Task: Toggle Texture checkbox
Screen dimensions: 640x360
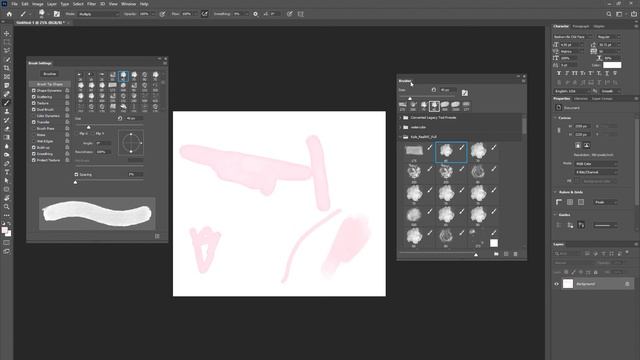Action: 34,103
